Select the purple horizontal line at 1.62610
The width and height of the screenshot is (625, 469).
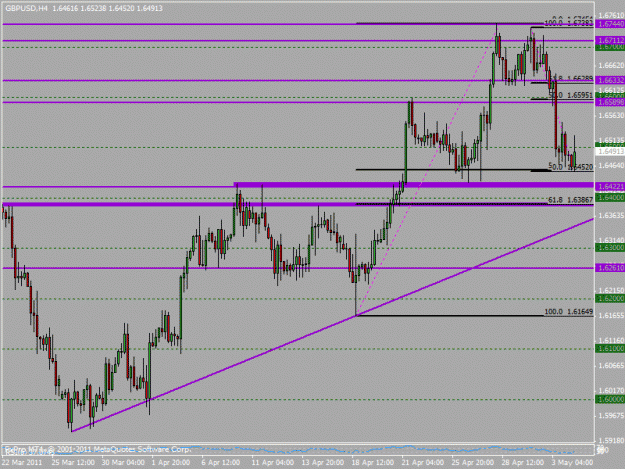tap(298, 268)
